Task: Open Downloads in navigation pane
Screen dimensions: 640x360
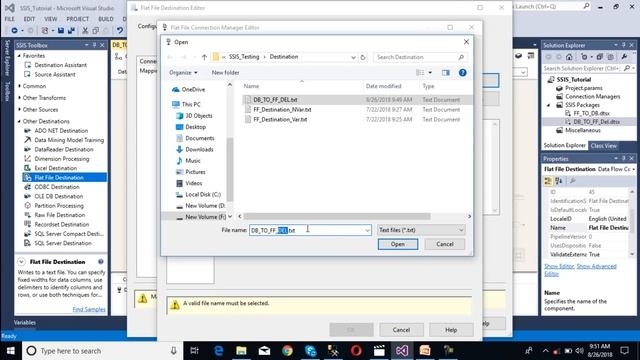Action: tap(195, 149)
